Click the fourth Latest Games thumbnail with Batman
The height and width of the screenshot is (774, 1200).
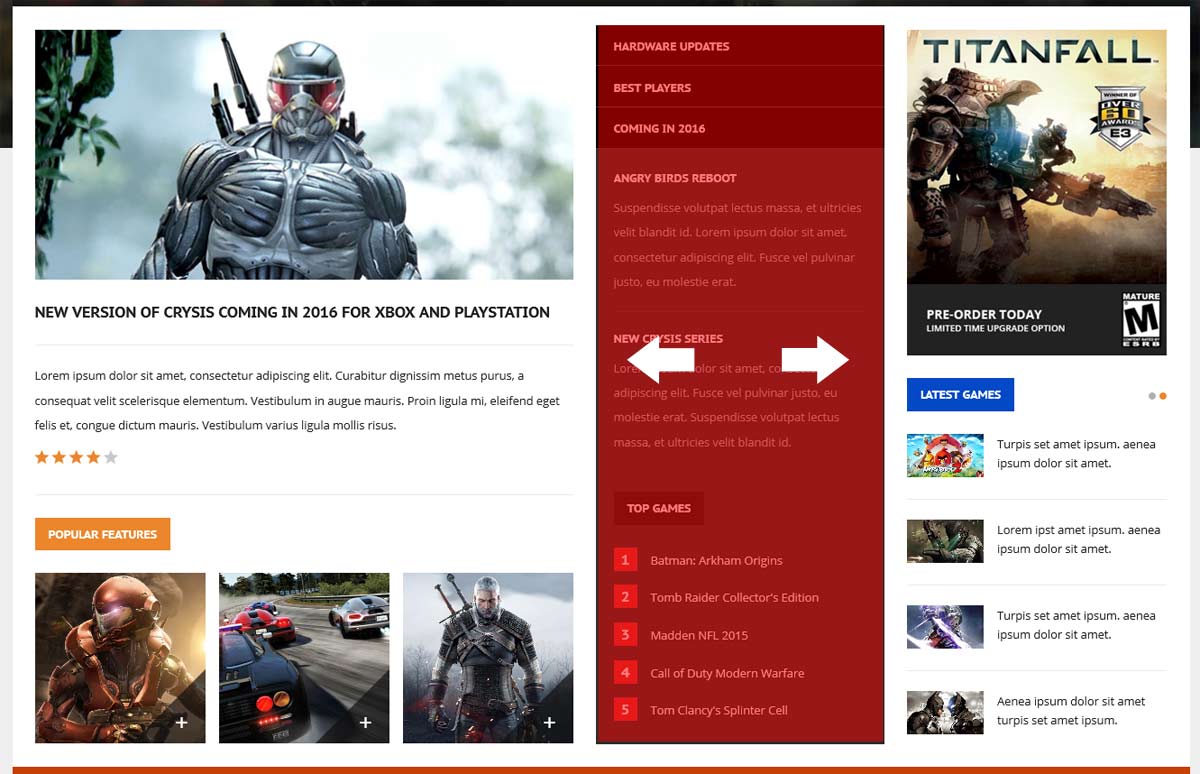pos(945,712)
